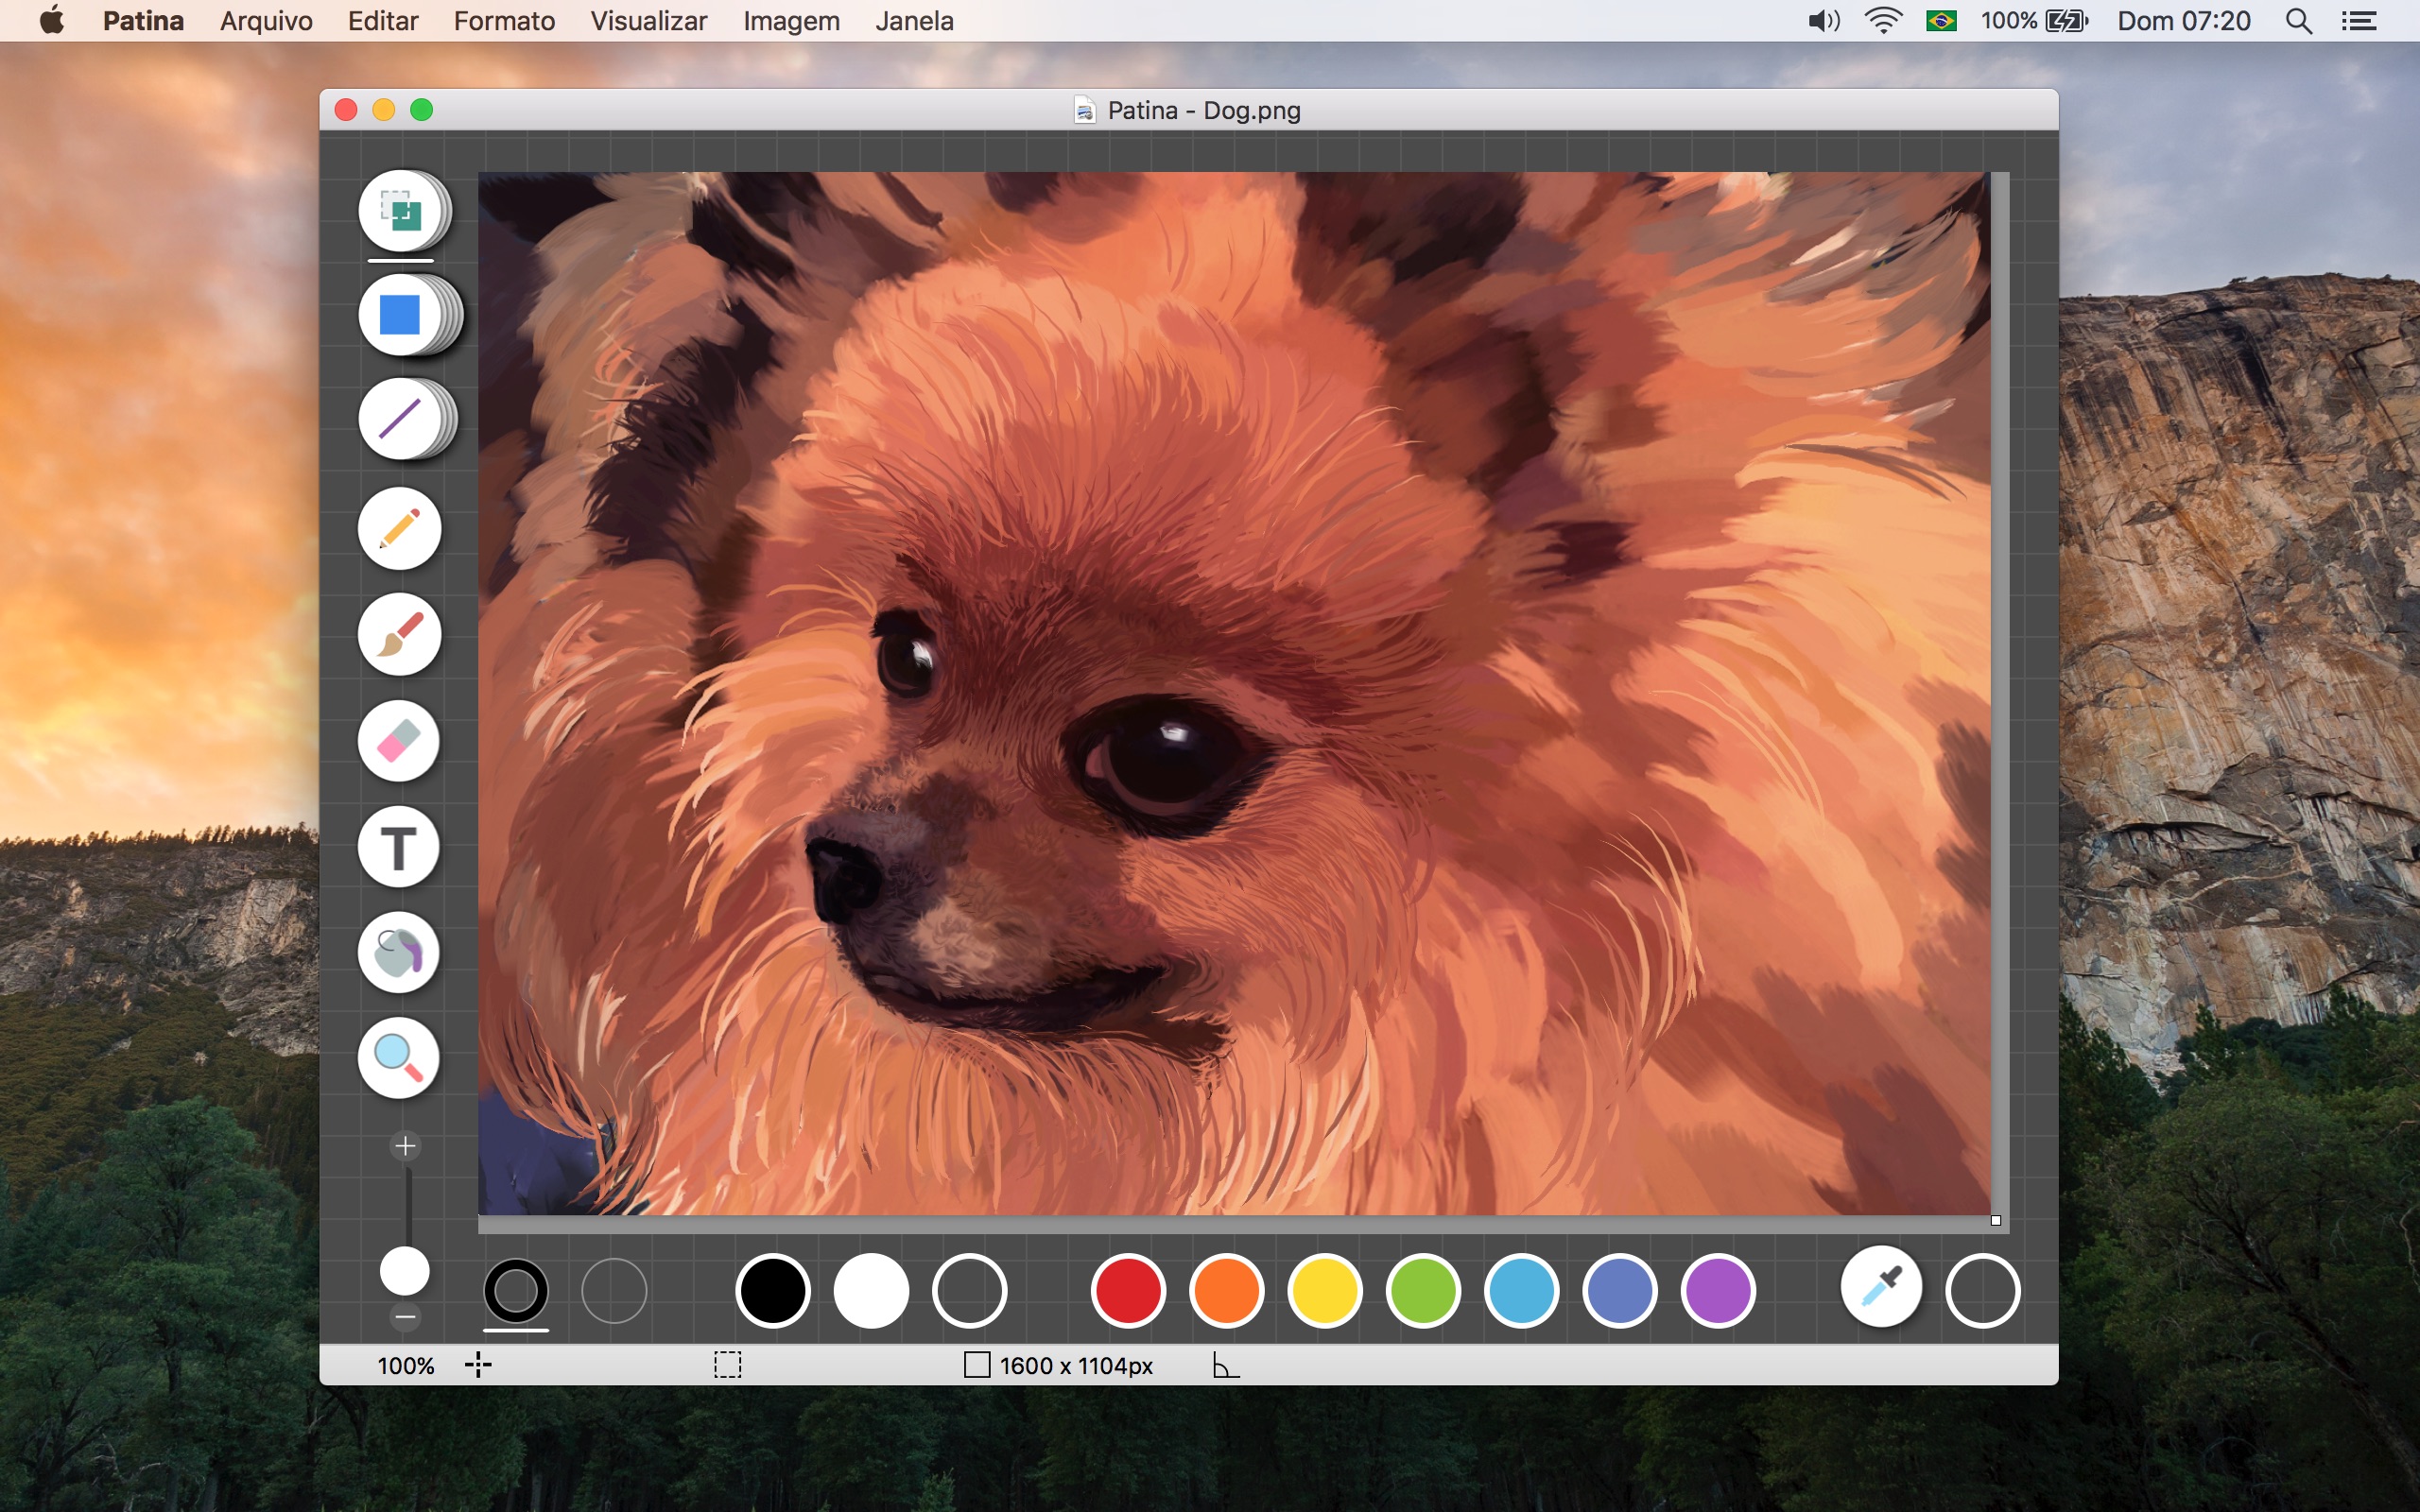Open the Formato menu
The image size is (2420, 1512).
tap(504, 20)
